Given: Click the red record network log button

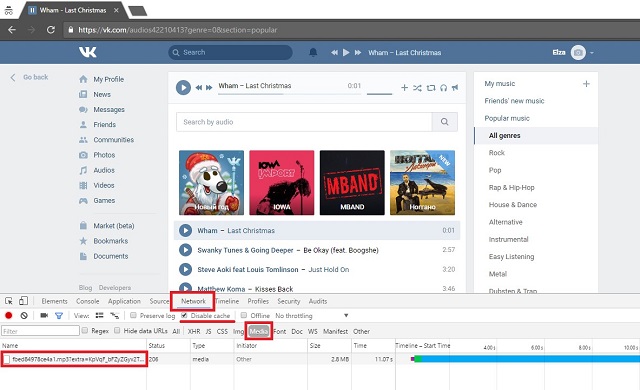Looking at the screenshot, I should tap(9, 315).
